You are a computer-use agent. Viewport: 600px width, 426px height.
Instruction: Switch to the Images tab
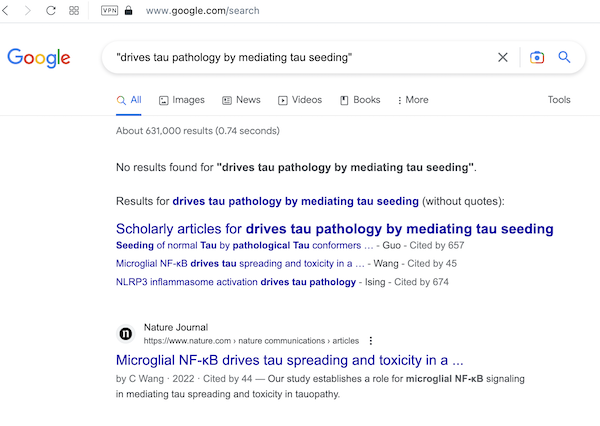coord(182,100)
